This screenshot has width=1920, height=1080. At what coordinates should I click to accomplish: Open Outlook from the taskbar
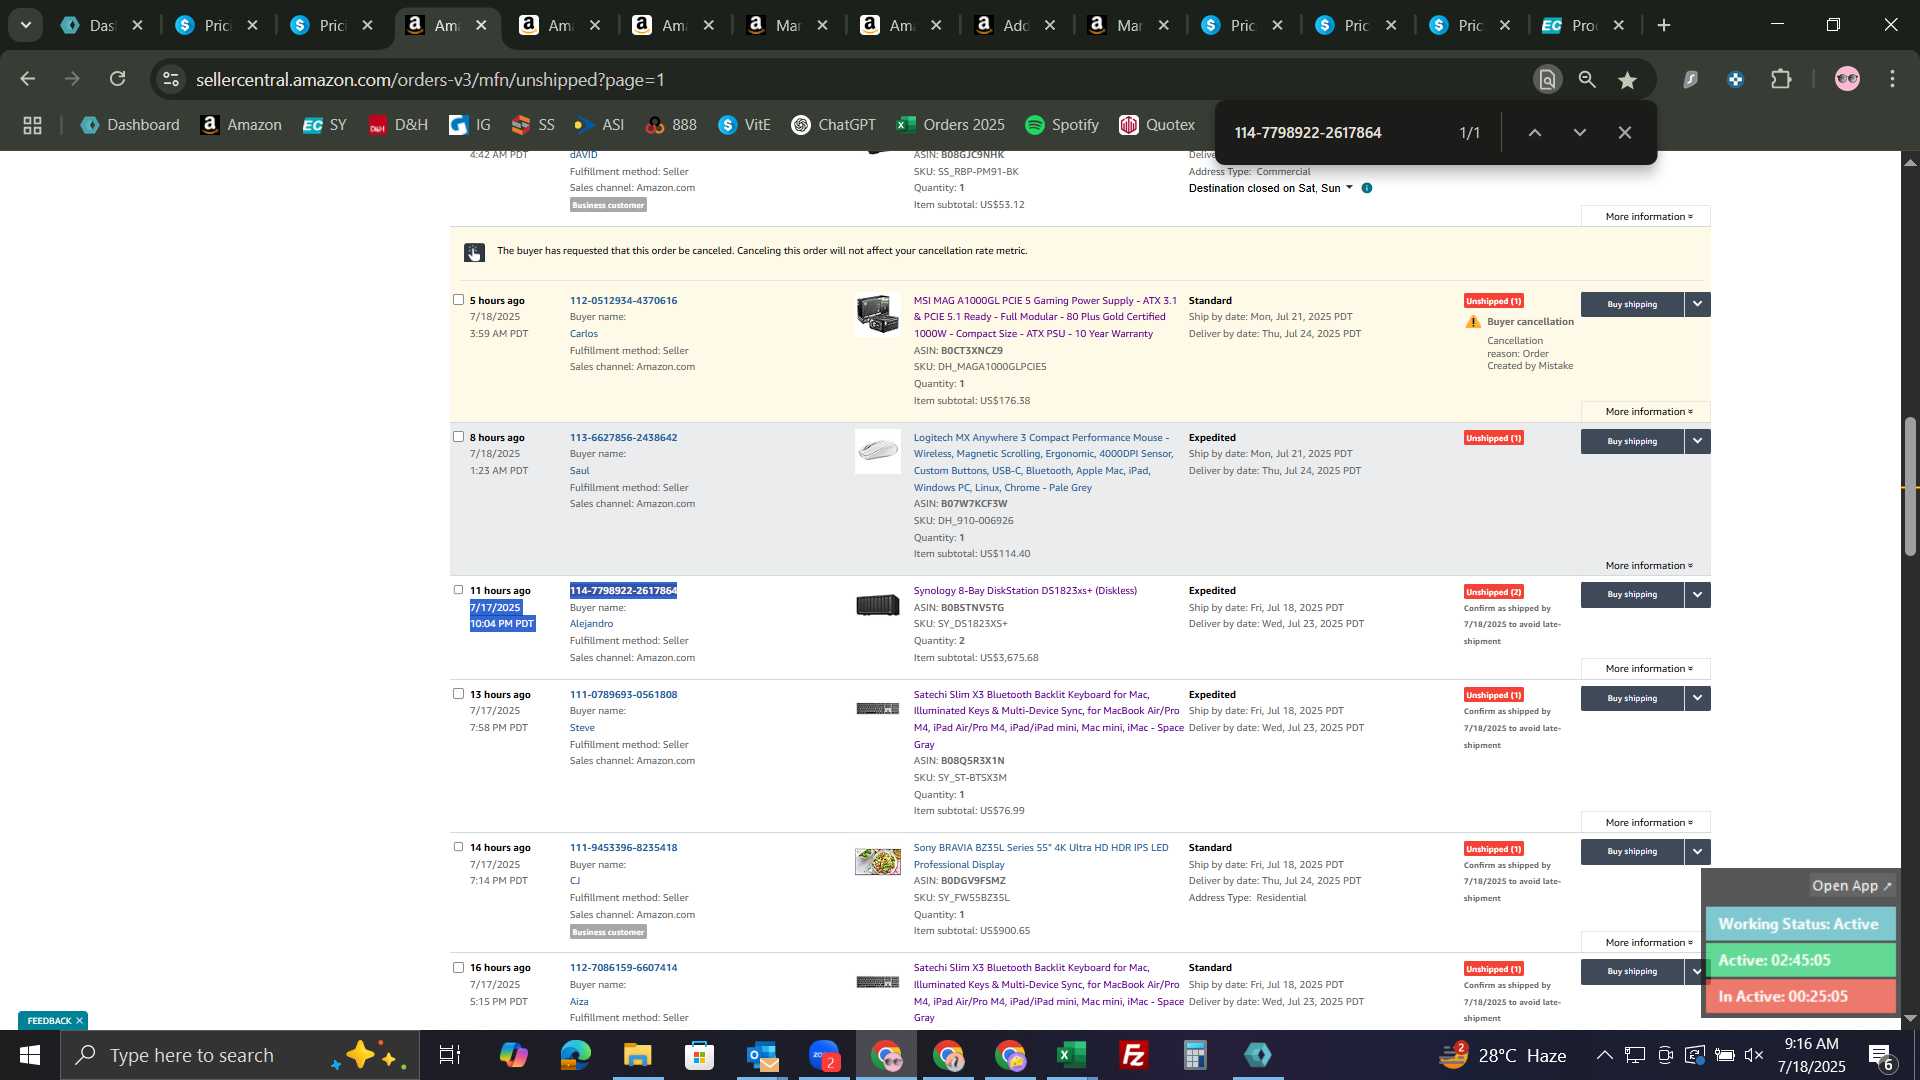point(762,1055)
